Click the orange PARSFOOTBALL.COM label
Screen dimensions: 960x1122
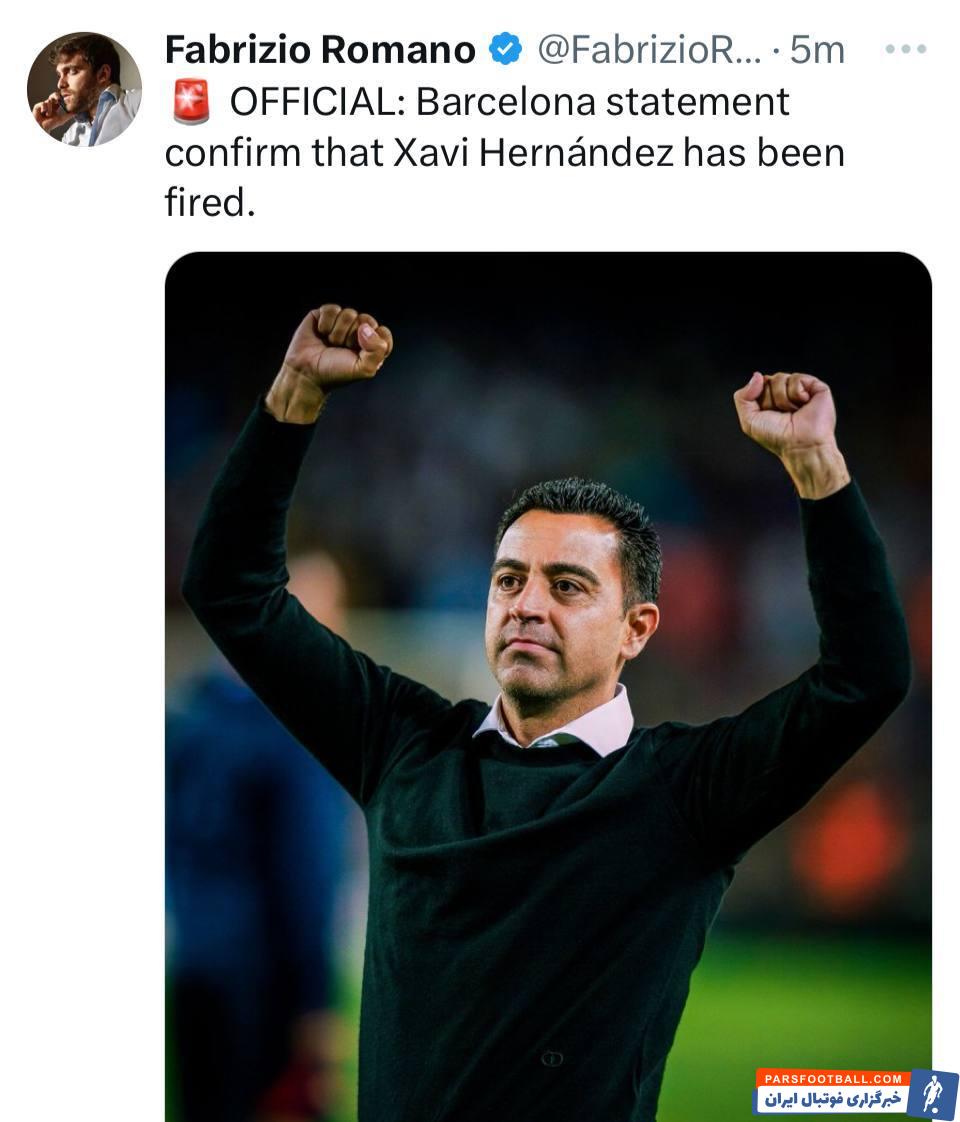tap(832, 1078)
